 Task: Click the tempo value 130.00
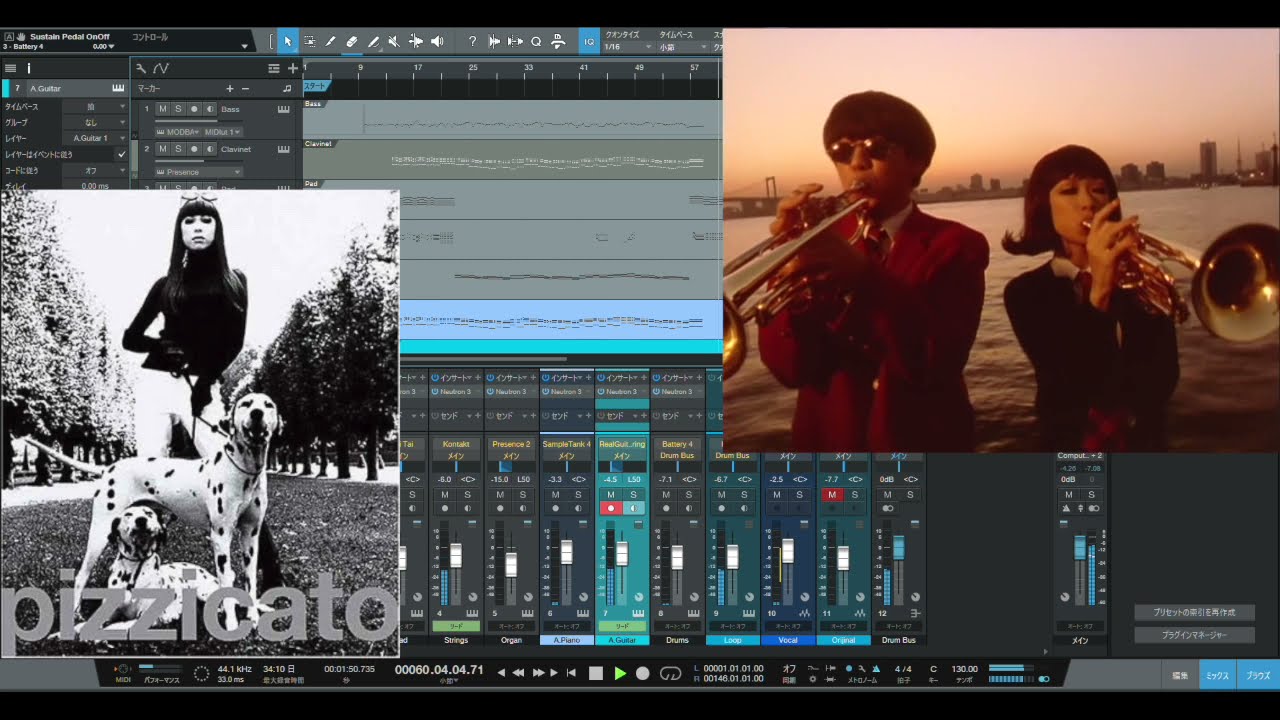click(964, 669)
